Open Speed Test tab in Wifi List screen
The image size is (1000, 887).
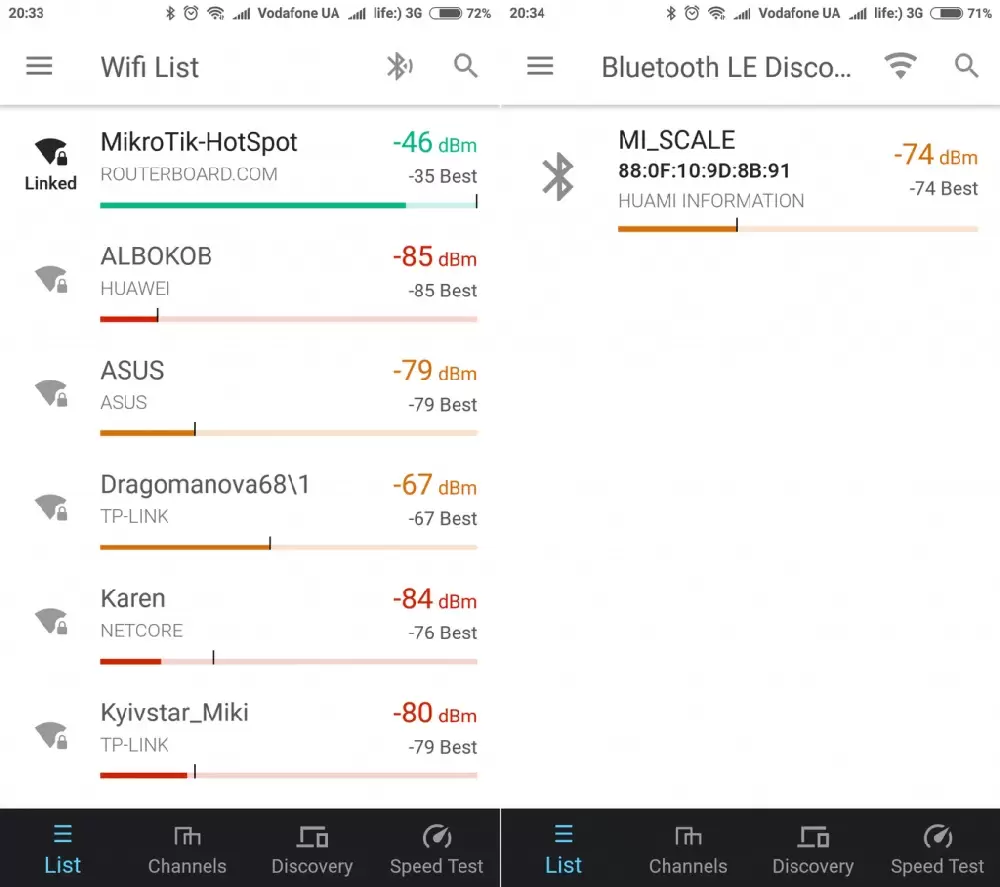pyautogui.click(x=437, y=848)
